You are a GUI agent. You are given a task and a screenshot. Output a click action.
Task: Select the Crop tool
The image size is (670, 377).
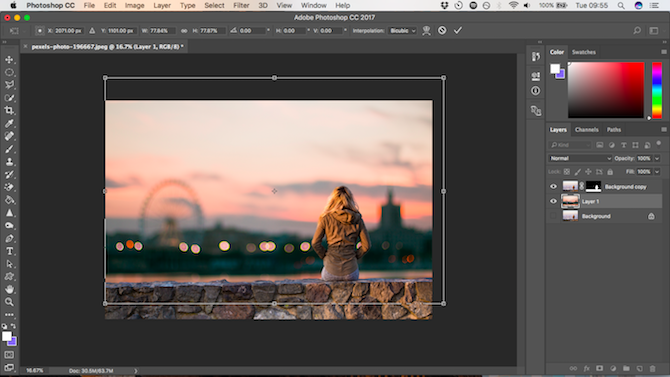click(9, 110)
